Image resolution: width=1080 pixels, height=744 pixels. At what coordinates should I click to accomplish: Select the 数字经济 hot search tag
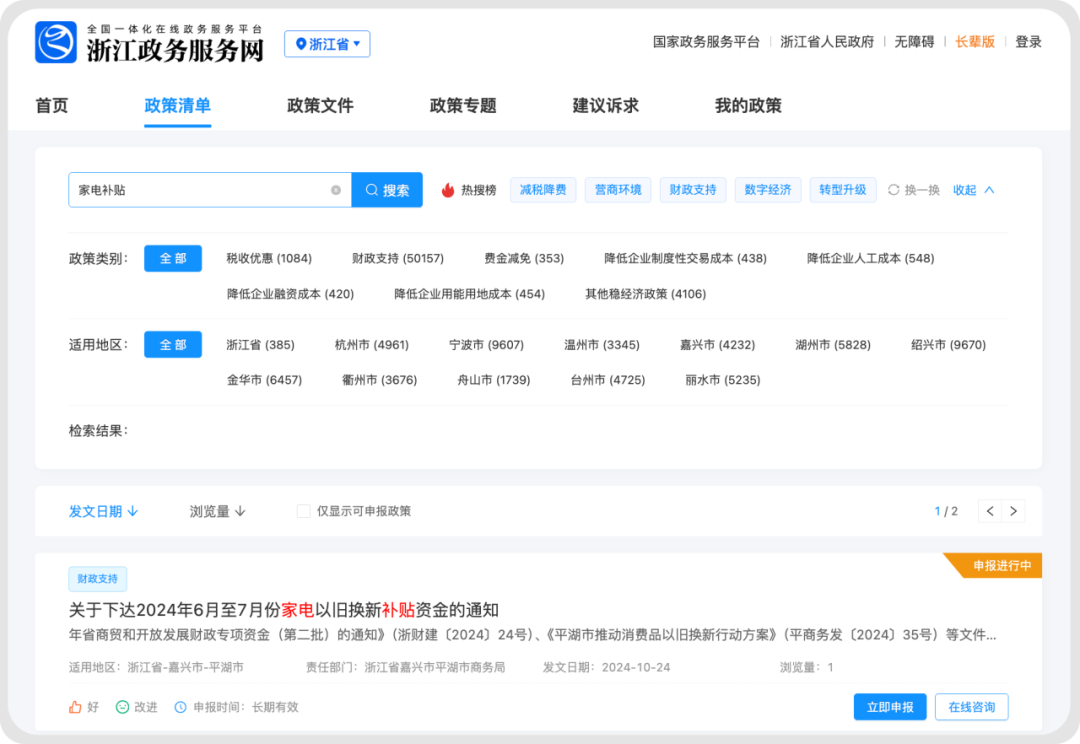[x=768, y=190]
